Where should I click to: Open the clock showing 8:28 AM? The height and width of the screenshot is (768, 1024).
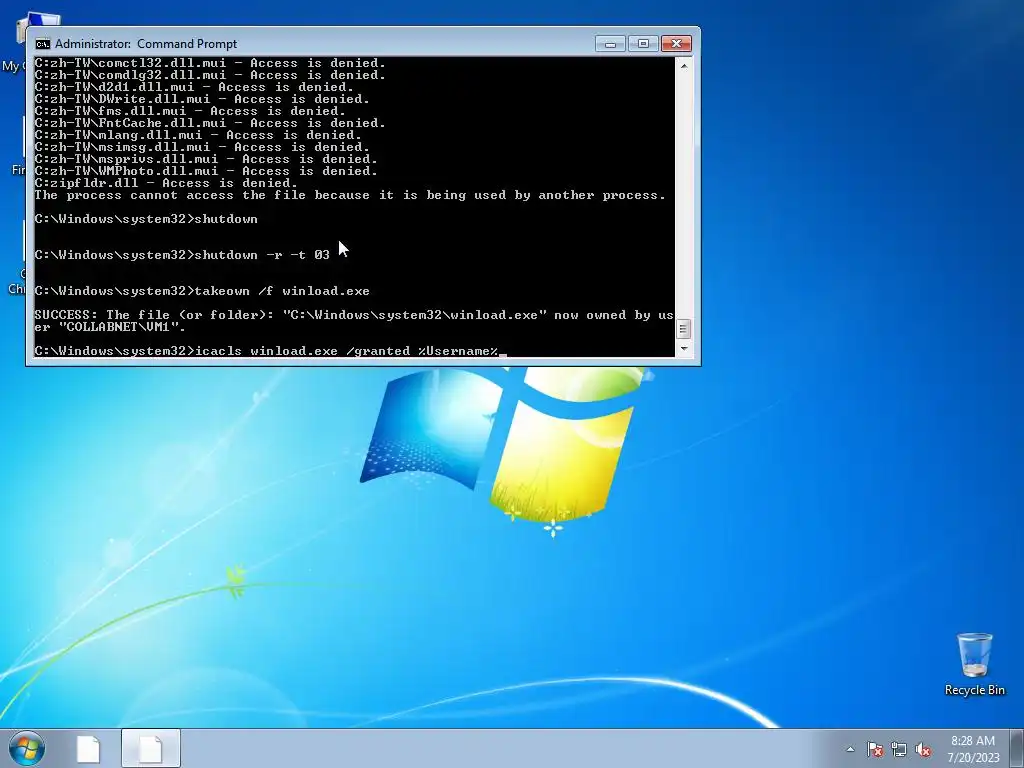pyautogui.click(x=973, y=749)
